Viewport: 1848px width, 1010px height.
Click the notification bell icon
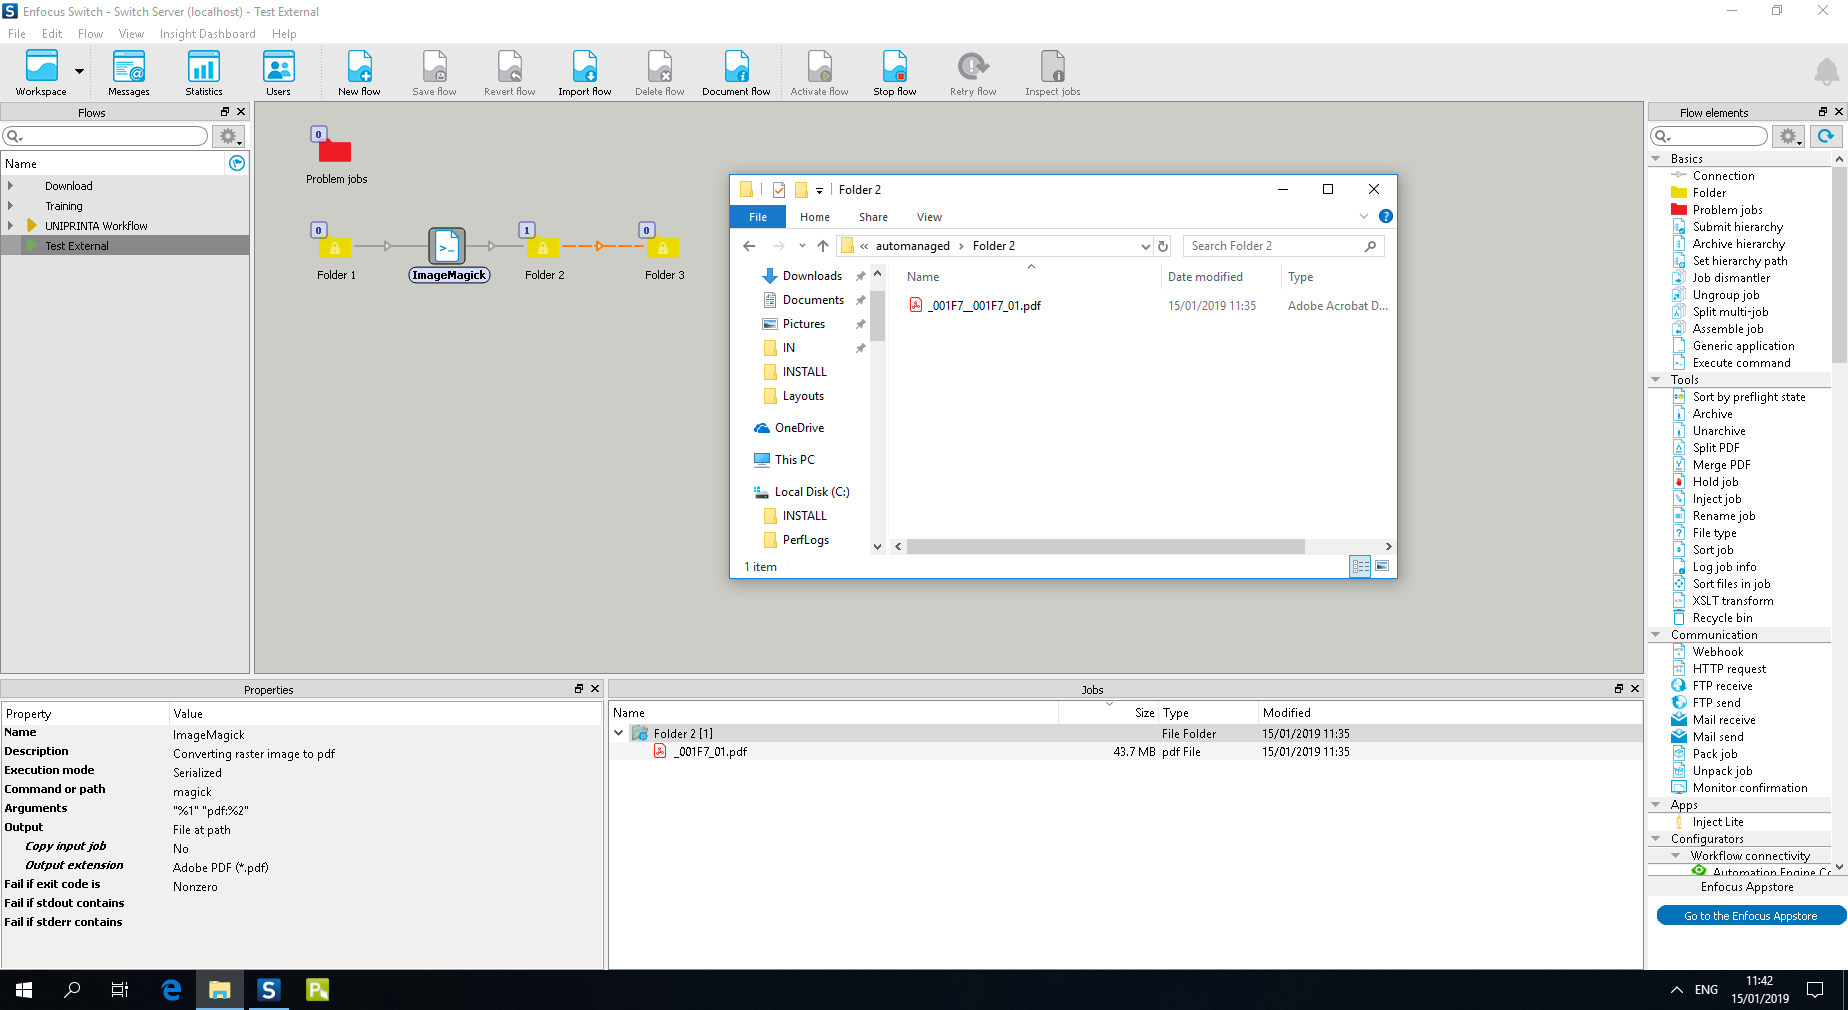click(1826, 72)
